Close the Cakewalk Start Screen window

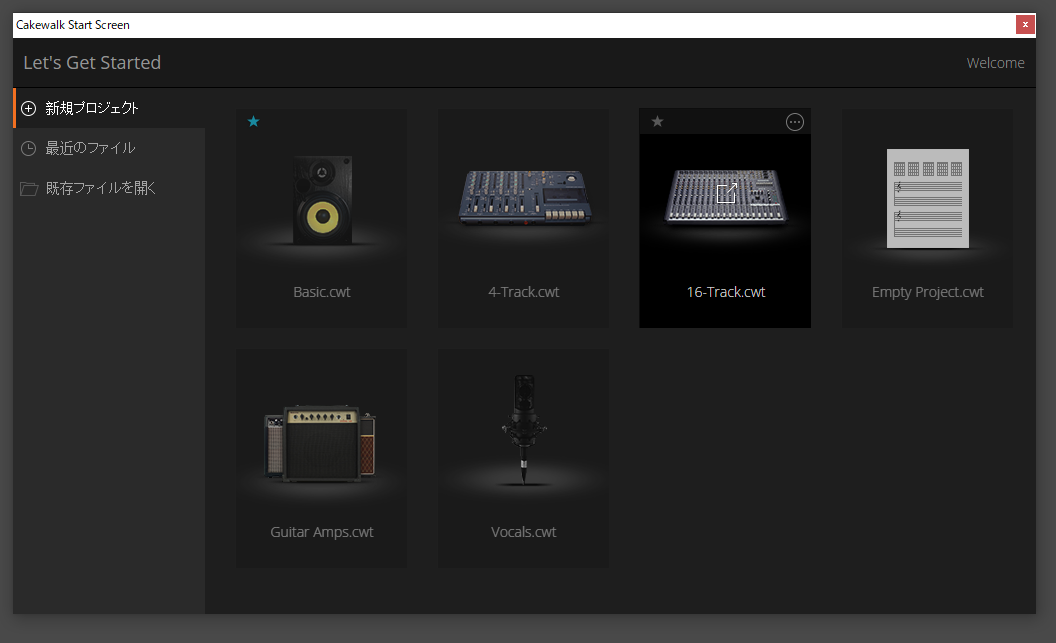click(1025, 25)
